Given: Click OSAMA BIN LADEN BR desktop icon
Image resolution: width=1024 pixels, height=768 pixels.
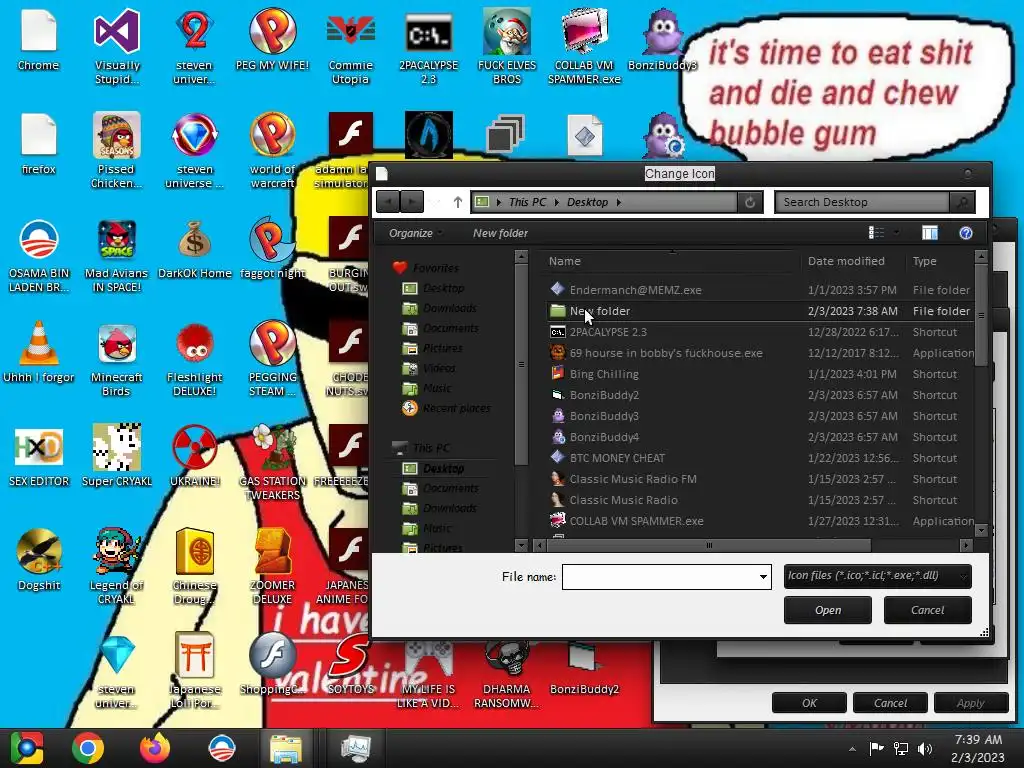Looking at the screenshot, I should coord(39,255).
